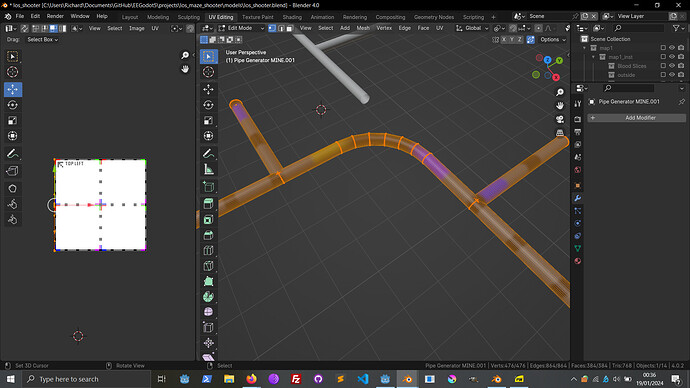Select the Move tool in the 3D viewport

tap(209, 89)
